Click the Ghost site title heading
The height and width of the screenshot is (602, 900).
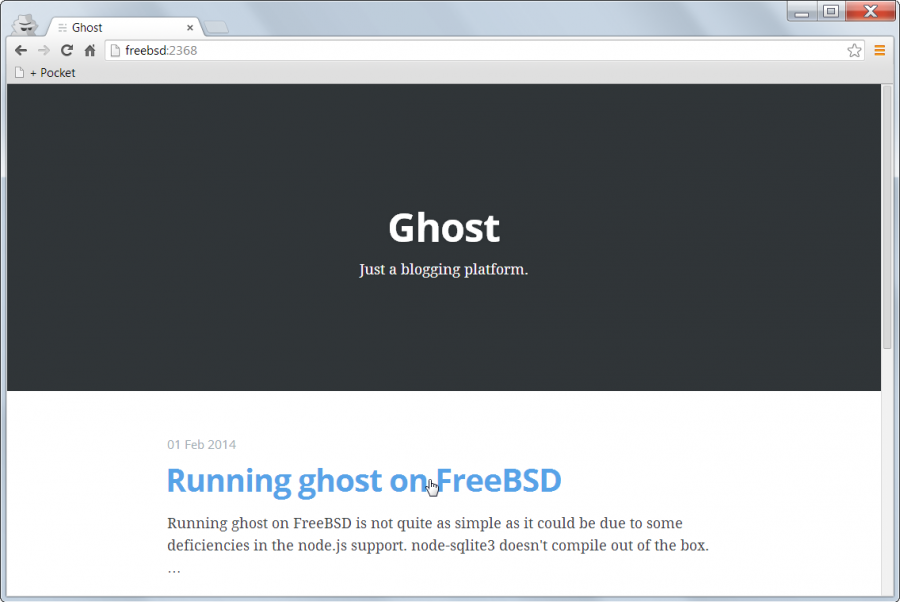[443, 228]
